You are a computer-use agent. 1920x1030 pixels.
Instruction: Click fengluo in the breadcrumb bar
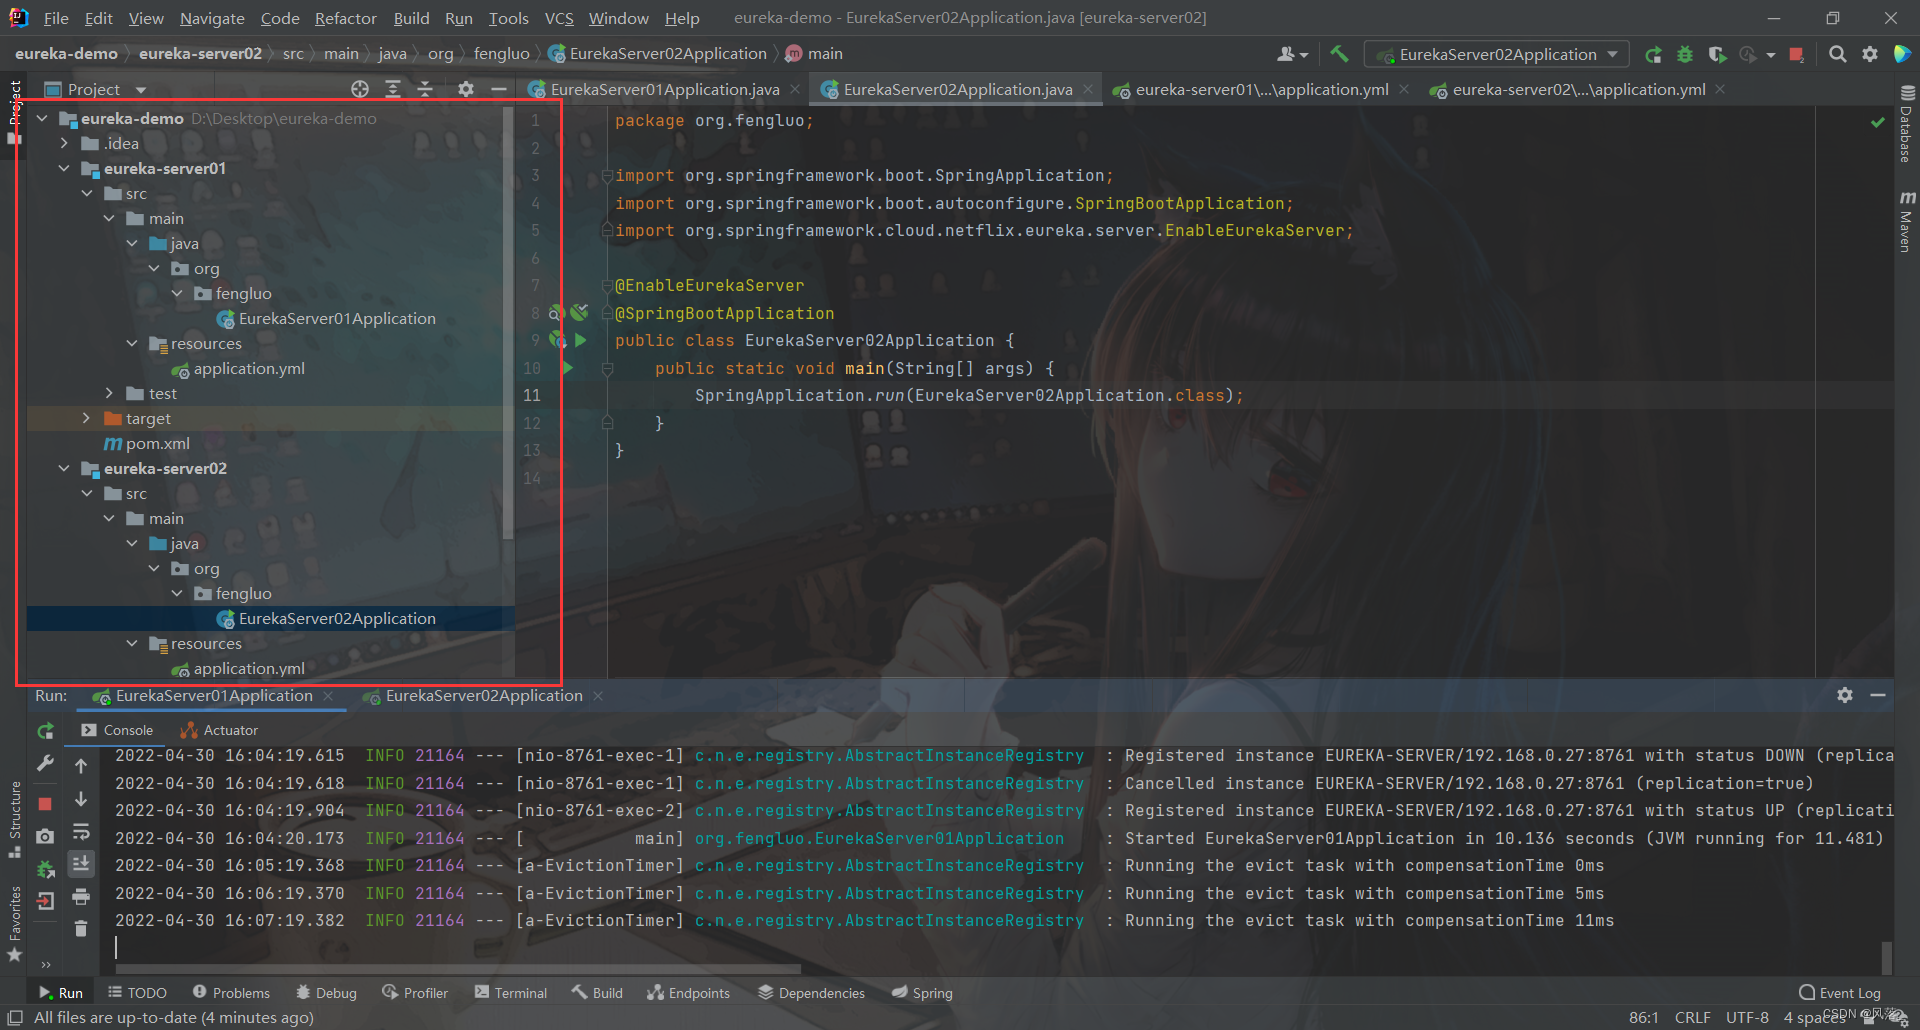pos(501,54)
